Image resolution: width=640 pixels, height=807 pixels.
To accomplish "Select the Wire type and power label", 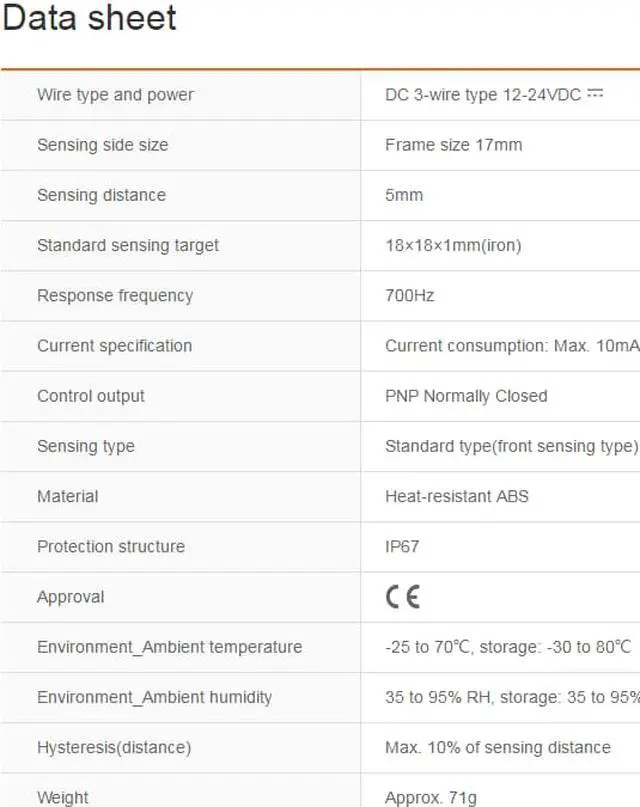I will pyautogui.click(x=115, y=95).
